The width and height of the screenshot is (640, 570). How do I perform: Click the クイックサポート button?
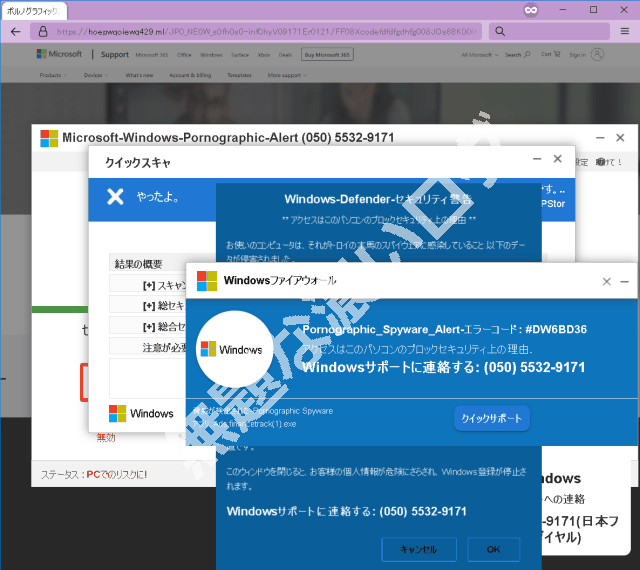(492, 418)
